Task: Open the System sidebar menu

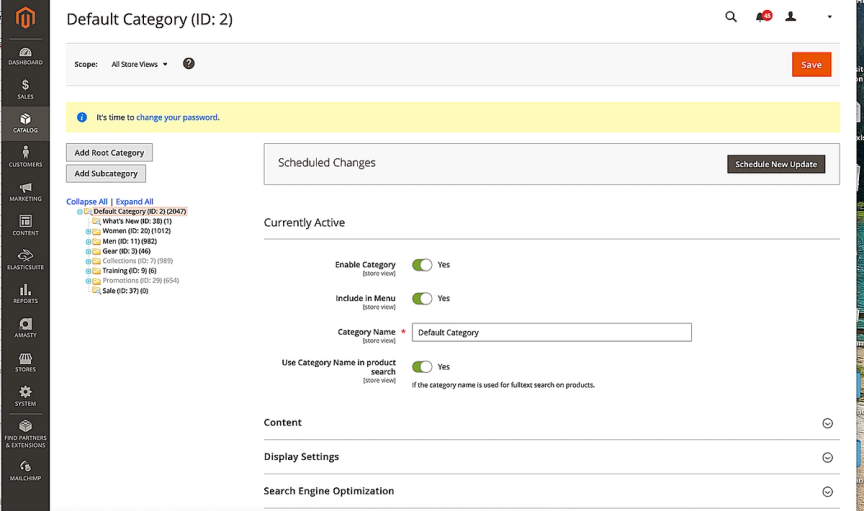Action: [x=25, y=396]
